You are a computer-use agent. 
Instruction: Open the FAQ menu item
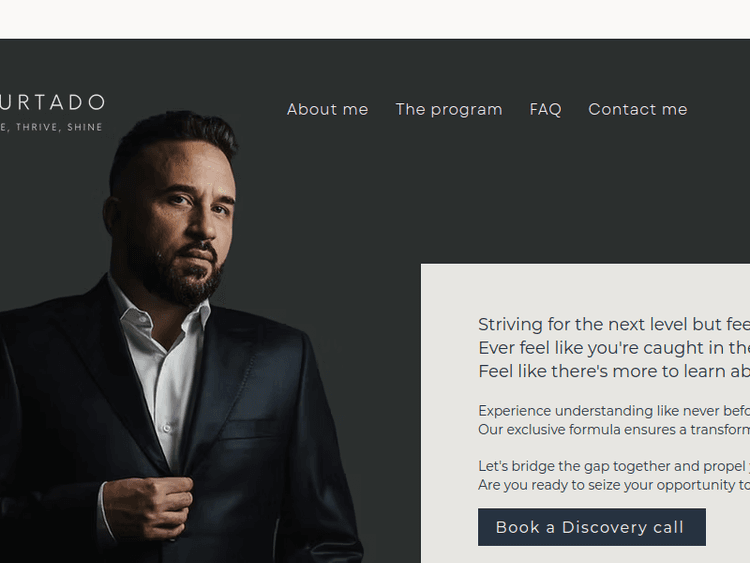[x=545, y=109]
